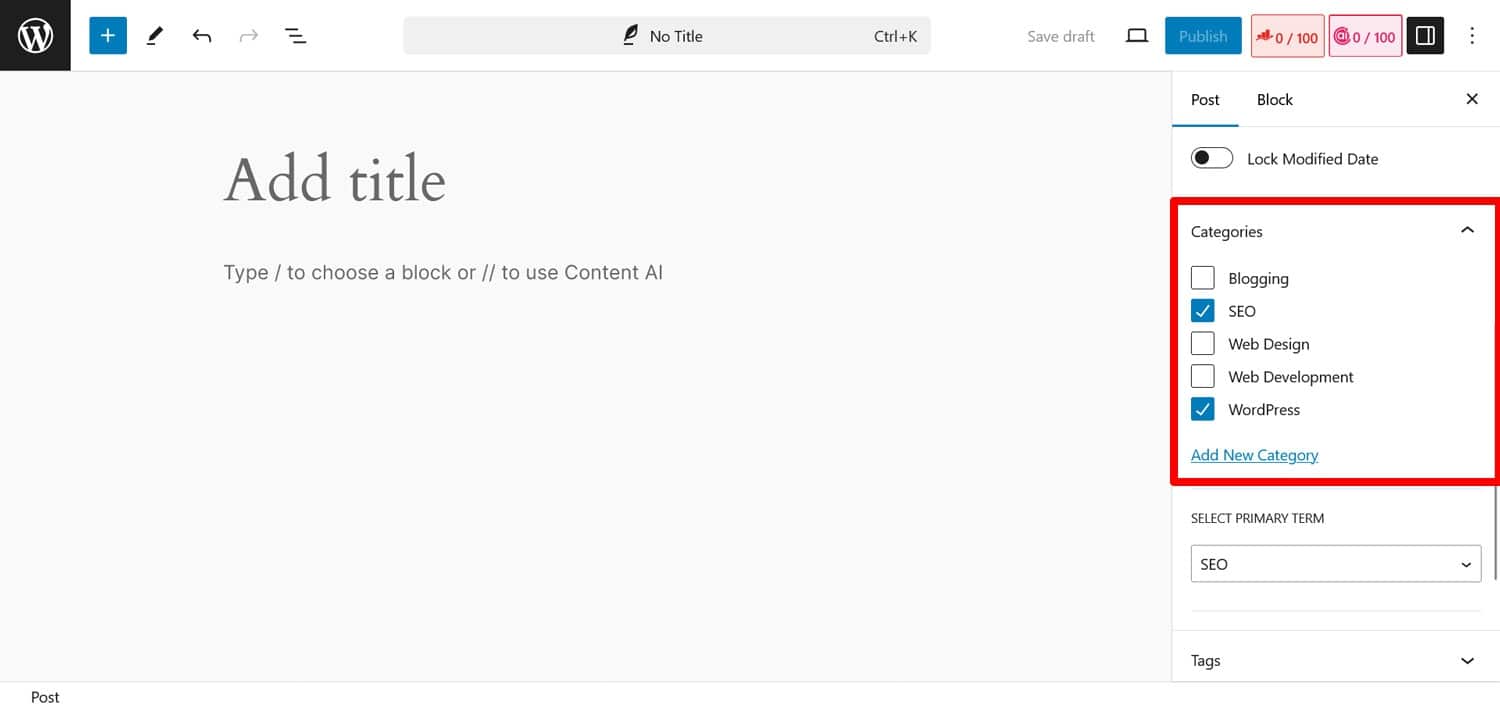Open the Content AI score badge
This screenshot has height=710, width=1500.
pos(1364,35)
